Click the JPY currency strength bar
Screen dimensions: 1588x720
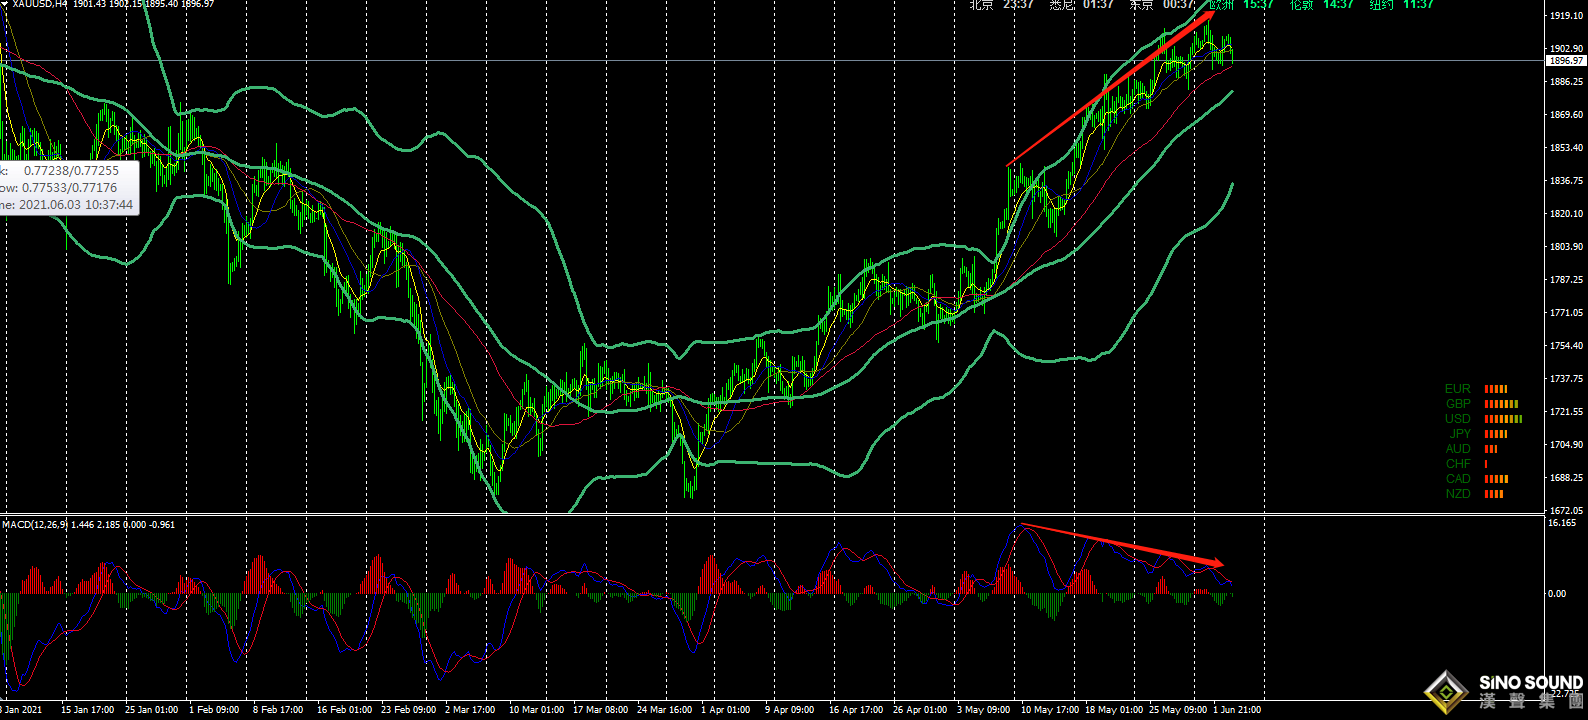tap(1496, 434)
